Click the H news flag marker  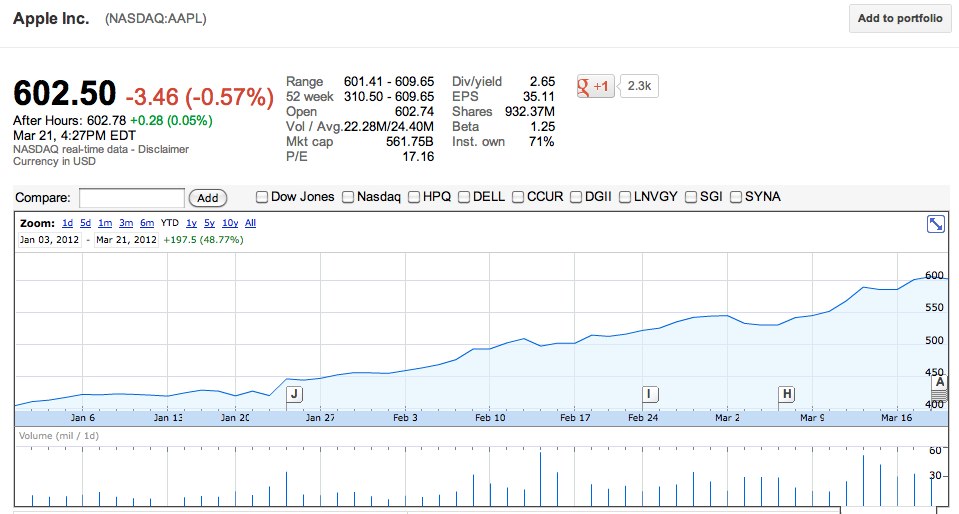pos(787,394)
